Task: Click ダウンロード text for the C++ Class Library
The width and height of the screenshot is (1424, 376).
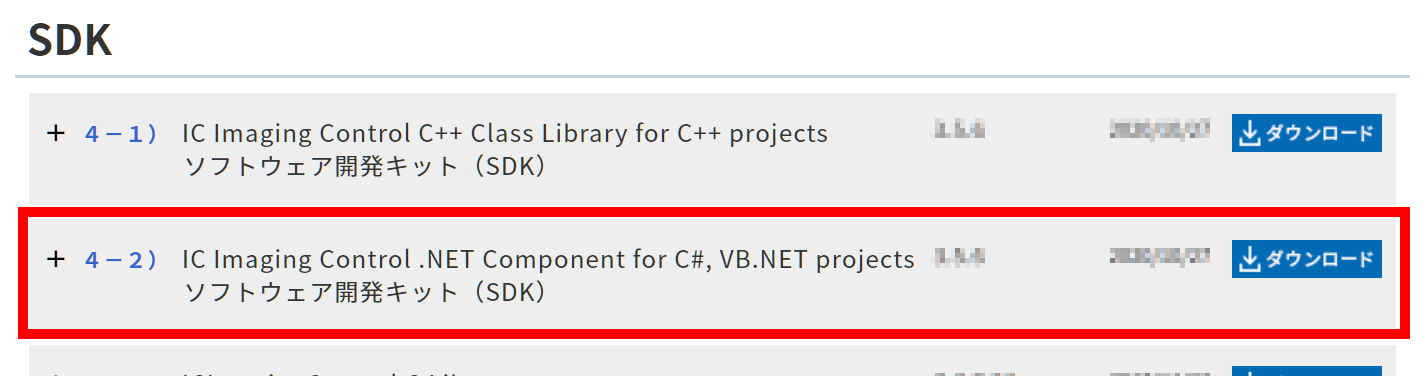Action: click(x=1319, y=134)
